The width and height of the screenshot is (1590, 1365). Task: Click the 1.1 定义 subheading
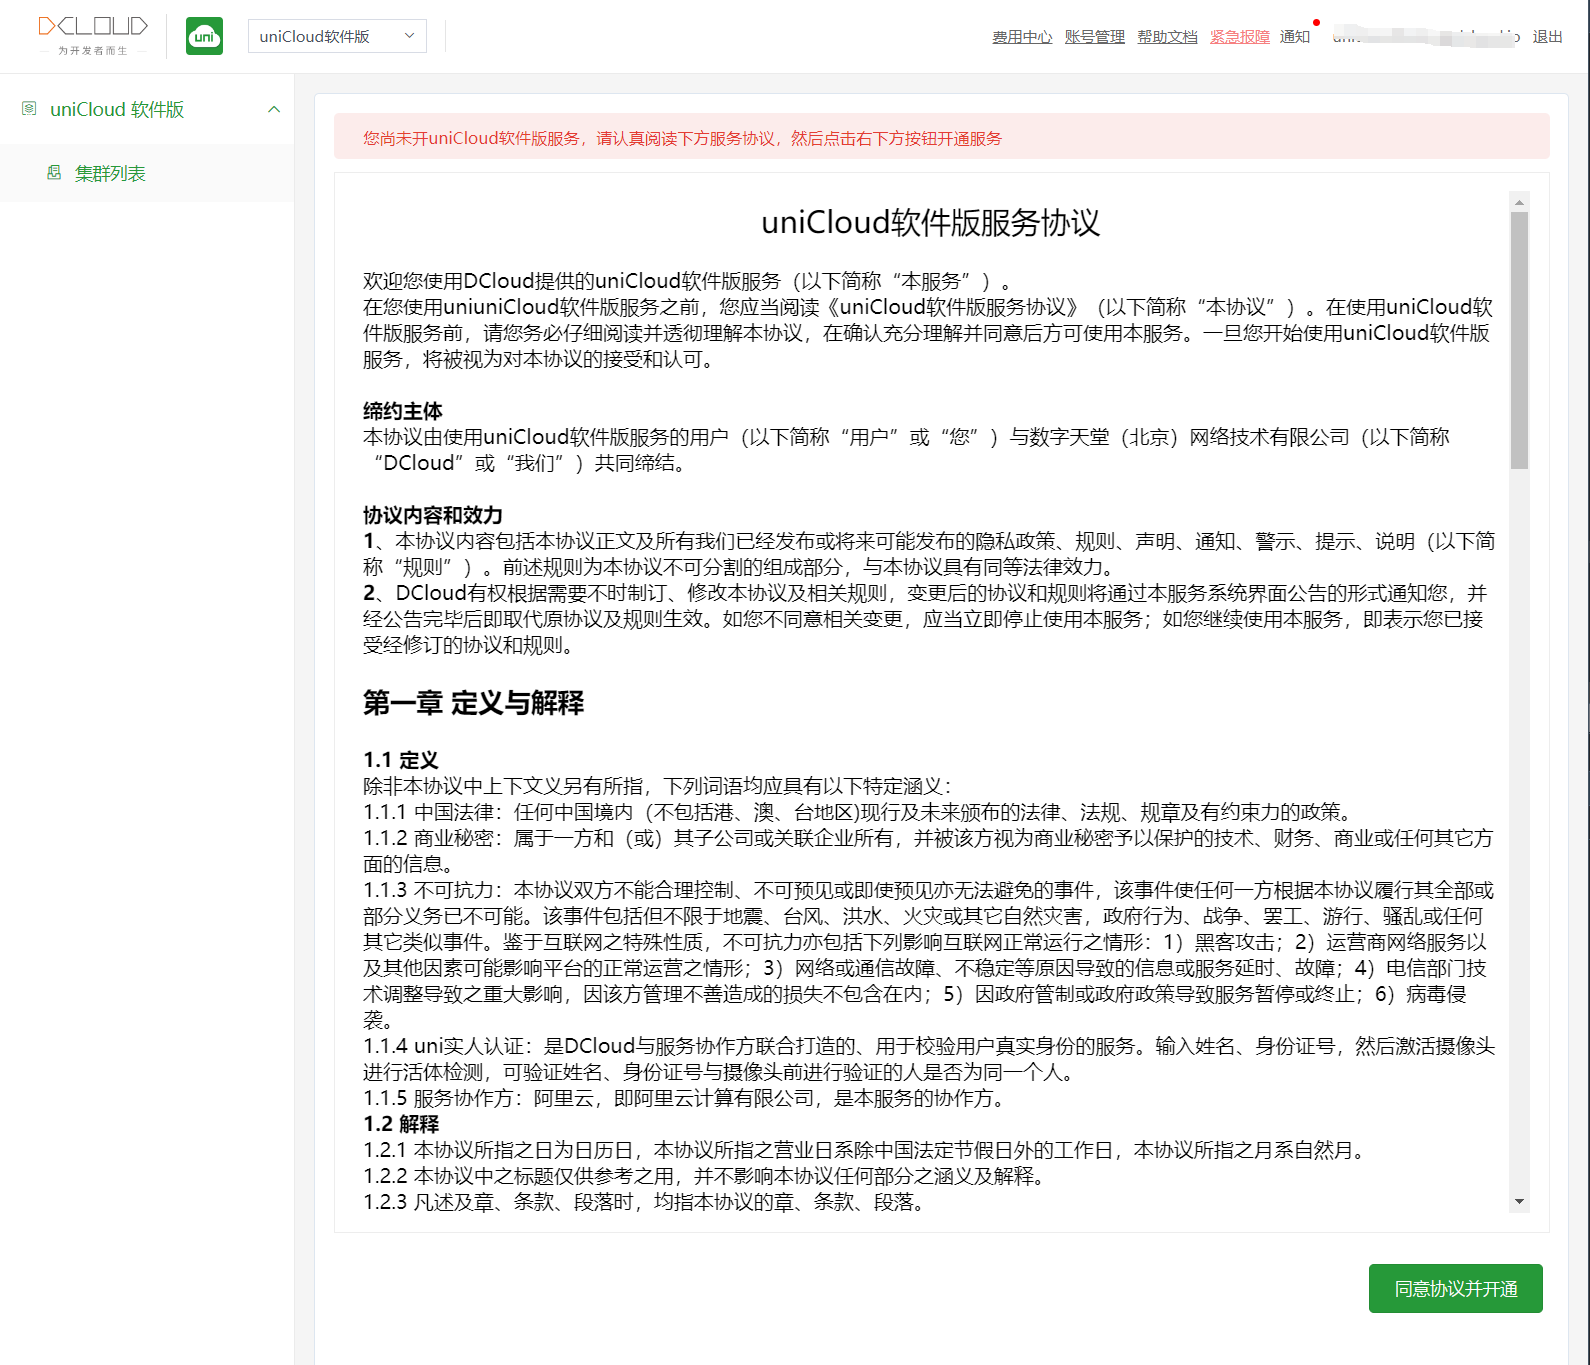click(401, 760)
